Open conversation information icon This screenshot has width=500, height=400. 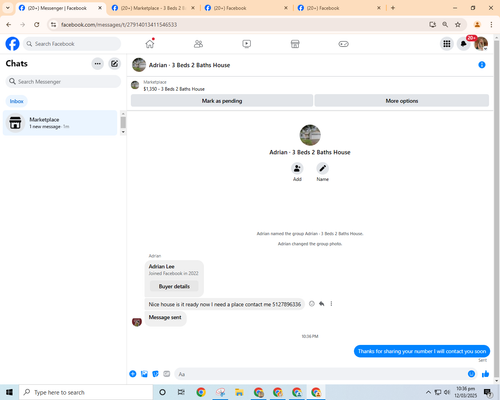(482, 65)
